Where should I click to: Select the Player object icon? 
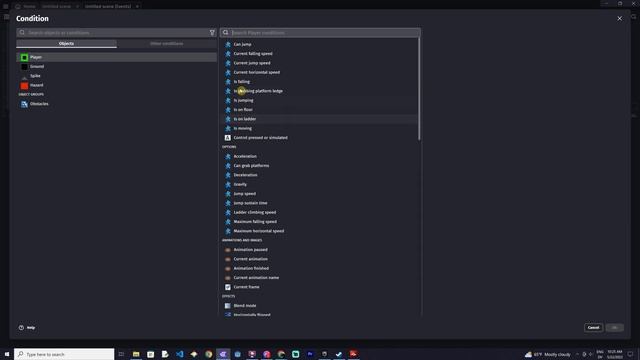tap(24, 57)
